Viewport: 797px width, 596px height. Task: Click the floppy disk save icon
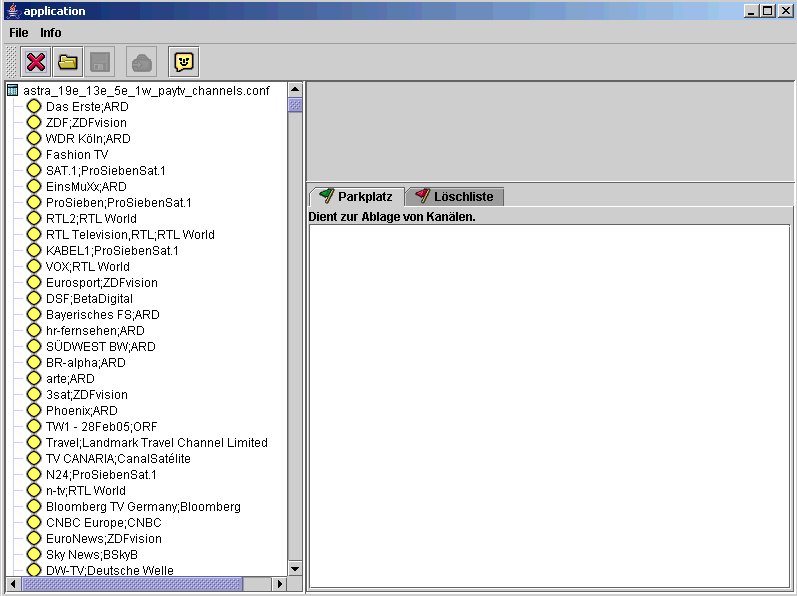[100, 62]
